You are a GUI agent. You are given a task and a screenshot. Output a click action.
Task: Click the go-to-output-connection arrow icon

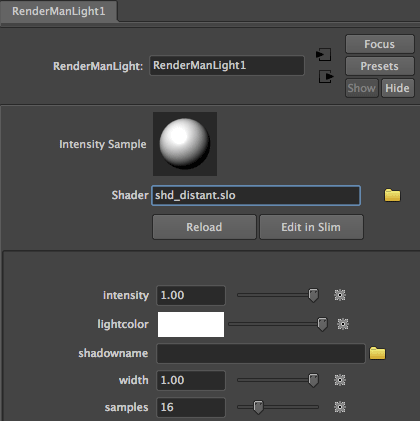click(x=326, y=77)
